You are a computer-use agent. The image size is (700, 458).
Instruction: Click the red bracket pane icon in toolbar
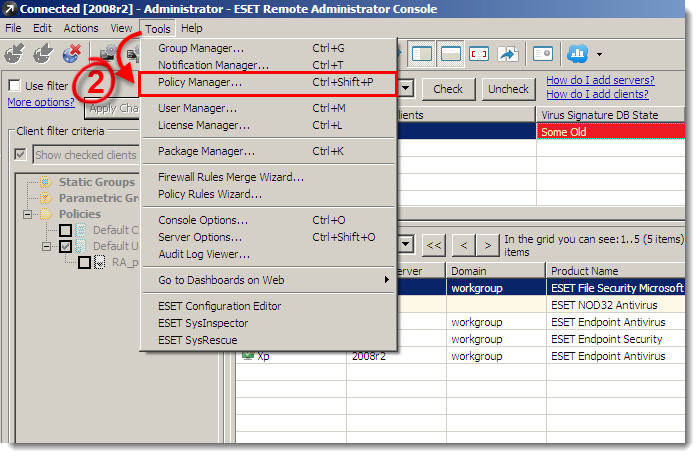479,53
